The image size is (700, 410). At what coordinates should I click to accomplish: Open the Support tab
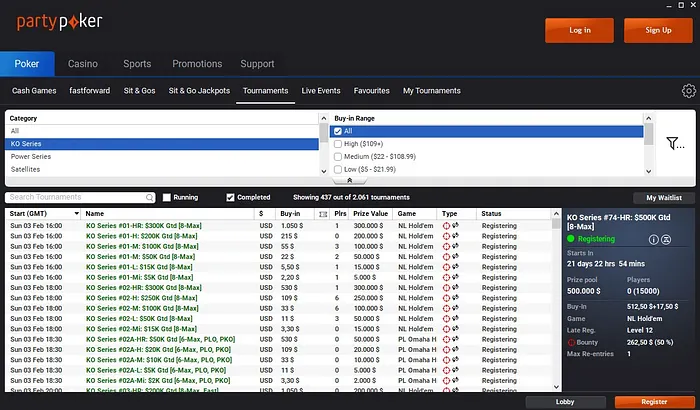257,64
